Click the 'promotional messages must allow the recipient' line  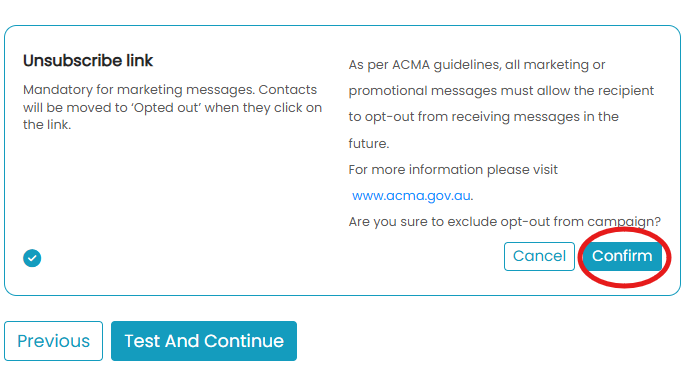[x=501, y=91]
